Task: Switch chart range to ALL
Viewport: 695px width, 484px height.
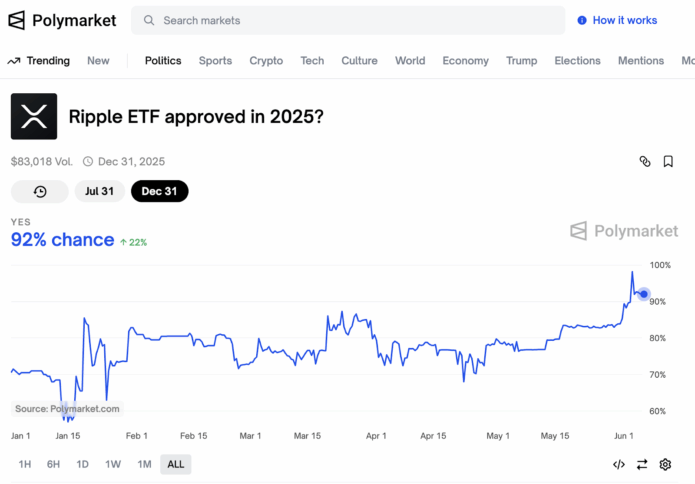Action: [176, 464]
